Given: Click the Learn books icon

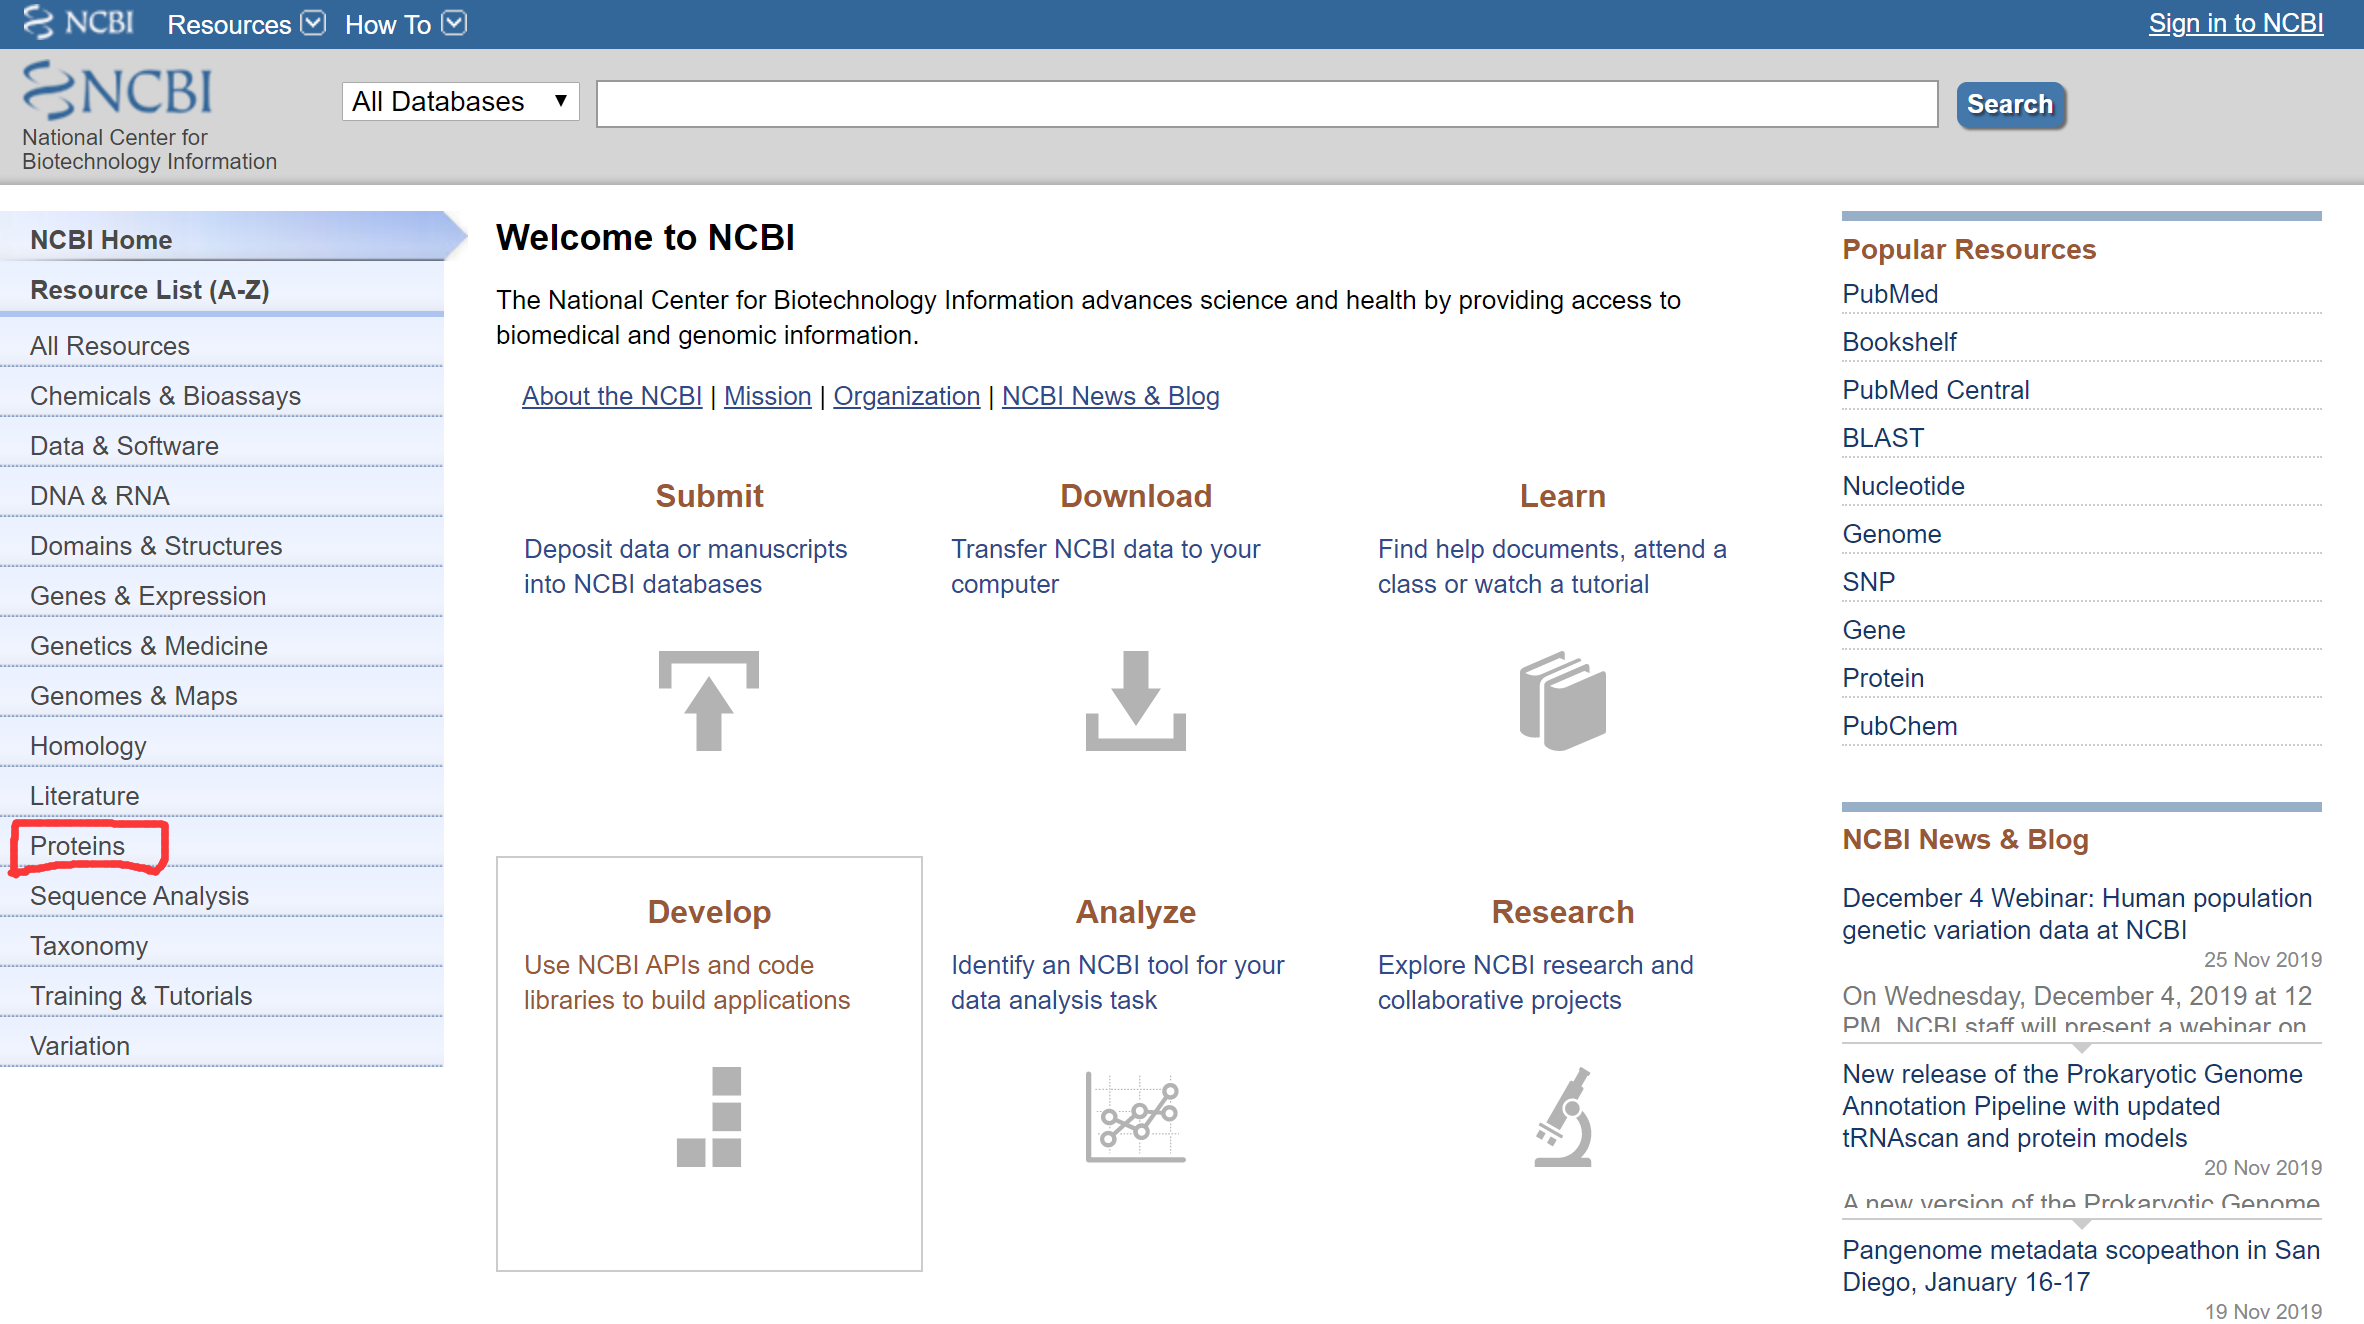Looking at the screenshot, I should click(x=1562, y=700).
